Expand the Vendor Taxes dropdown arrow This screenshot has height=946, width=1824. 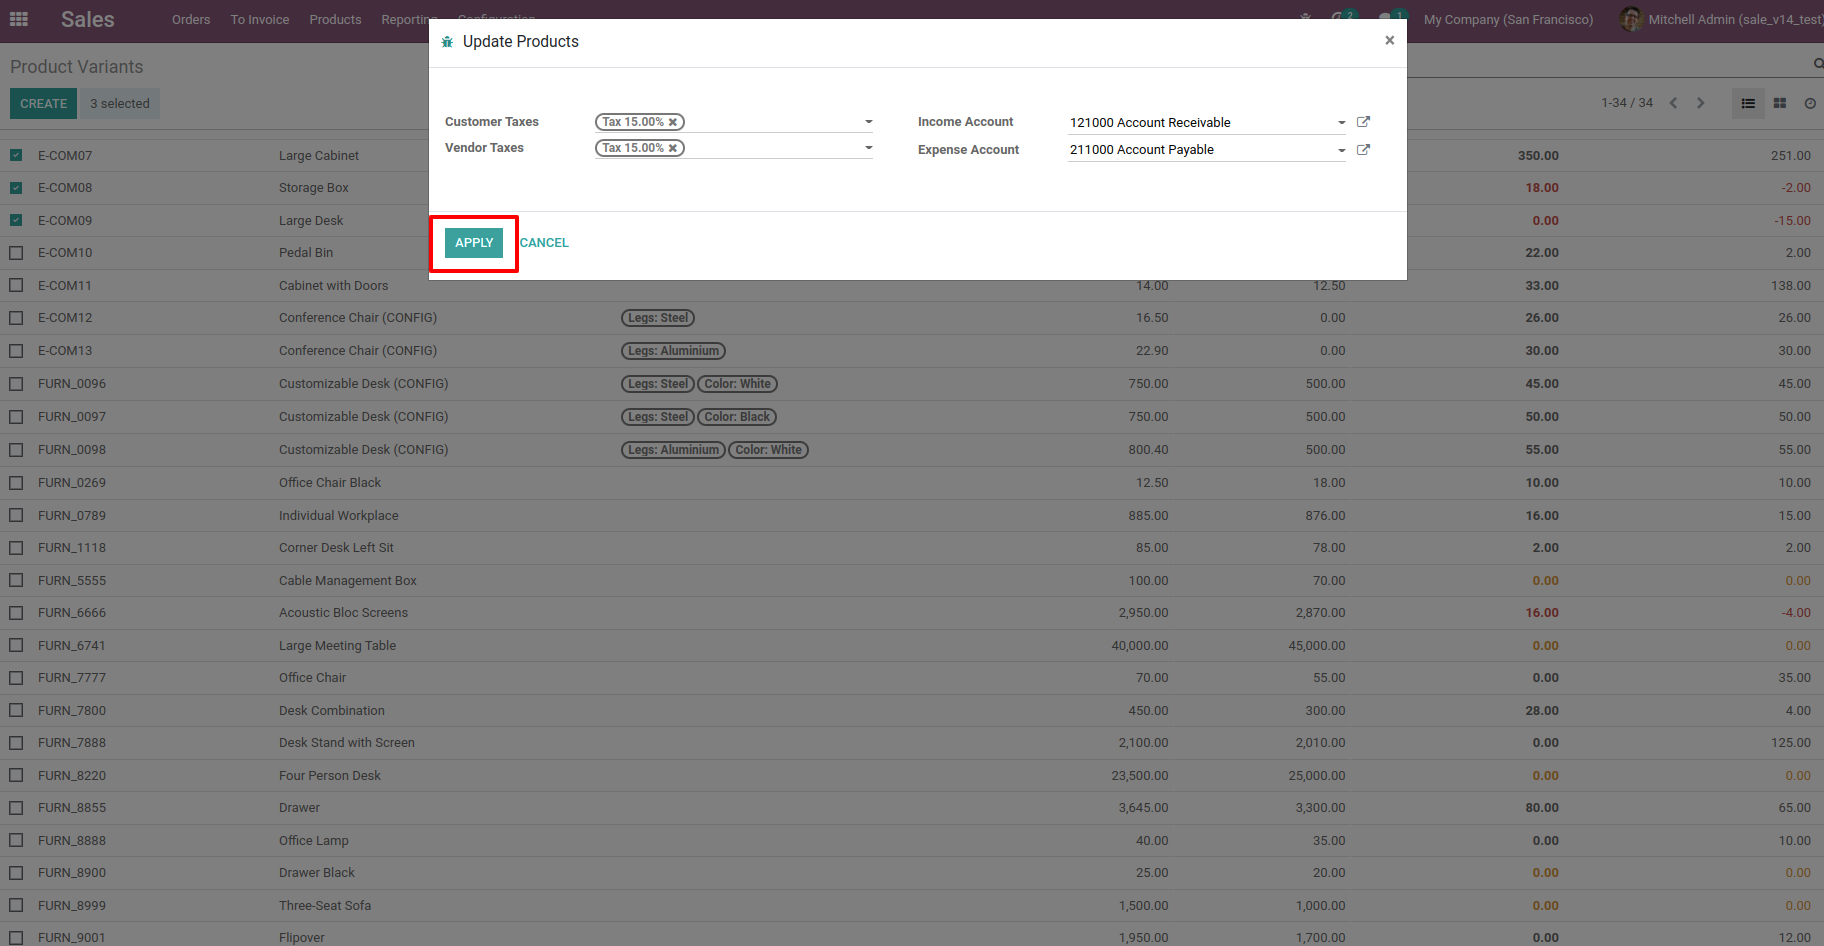coord(868,148)
